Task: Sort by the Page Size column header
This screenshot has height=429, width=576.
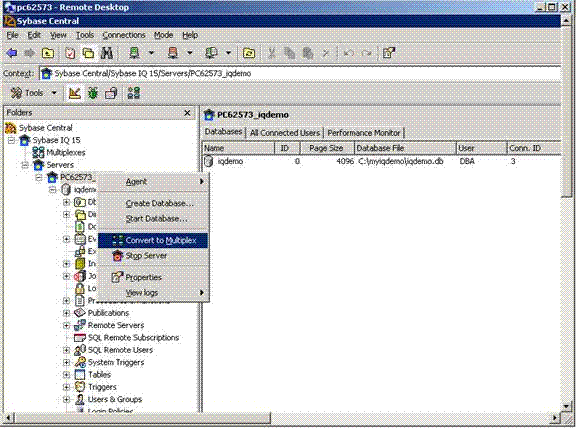Action: [x=327, y=148]
